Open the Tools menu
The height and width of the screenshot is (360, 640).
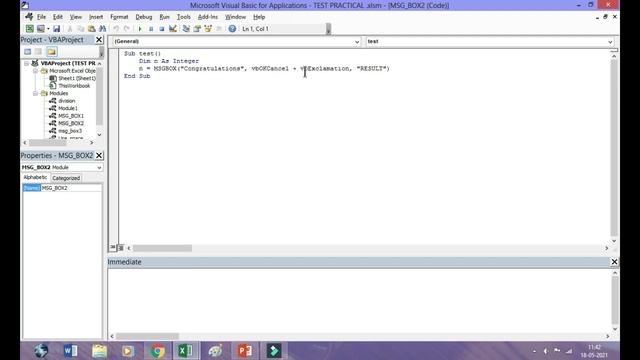coord(184,17)
